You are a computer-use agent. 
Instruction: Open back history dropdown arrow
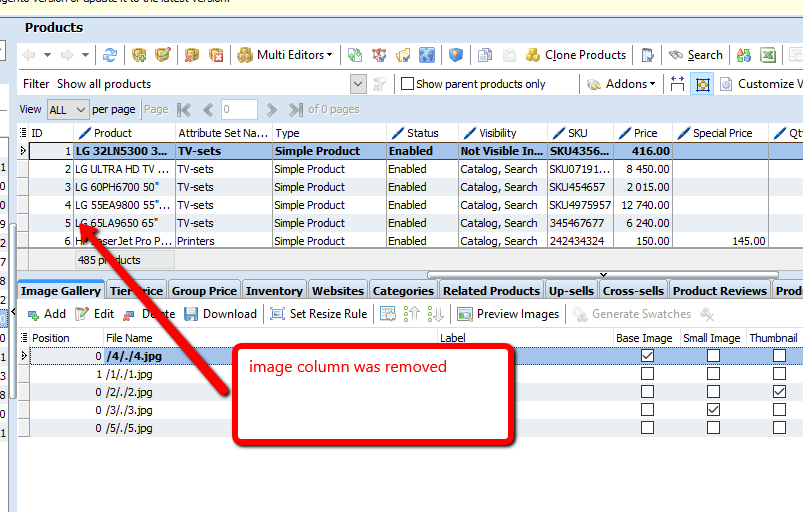tap(47, 55)
